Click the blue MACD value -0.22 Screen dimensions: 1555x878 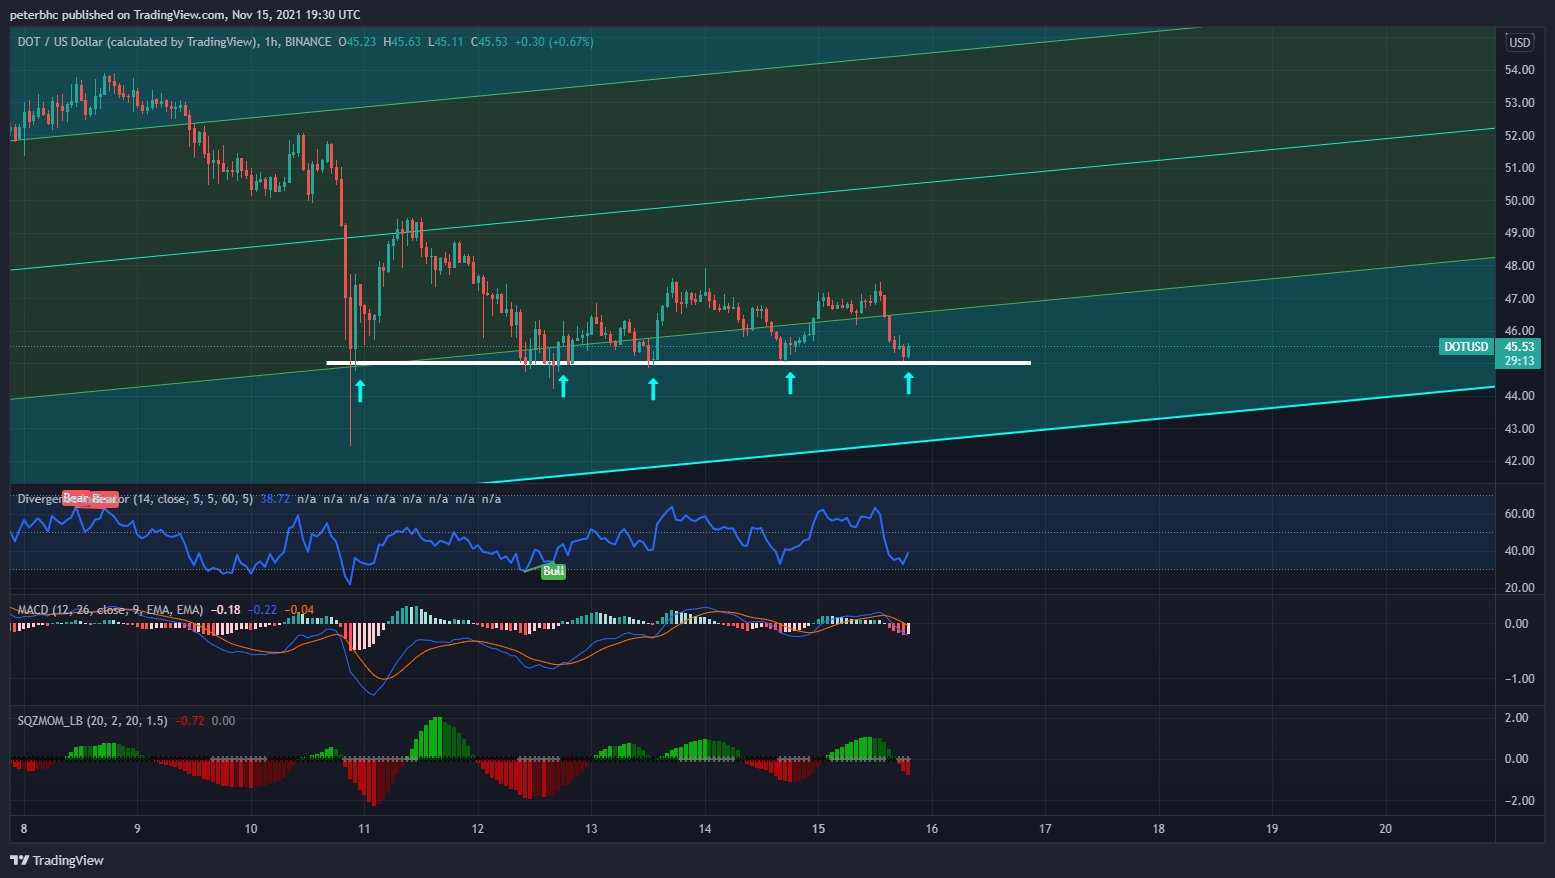263,610
